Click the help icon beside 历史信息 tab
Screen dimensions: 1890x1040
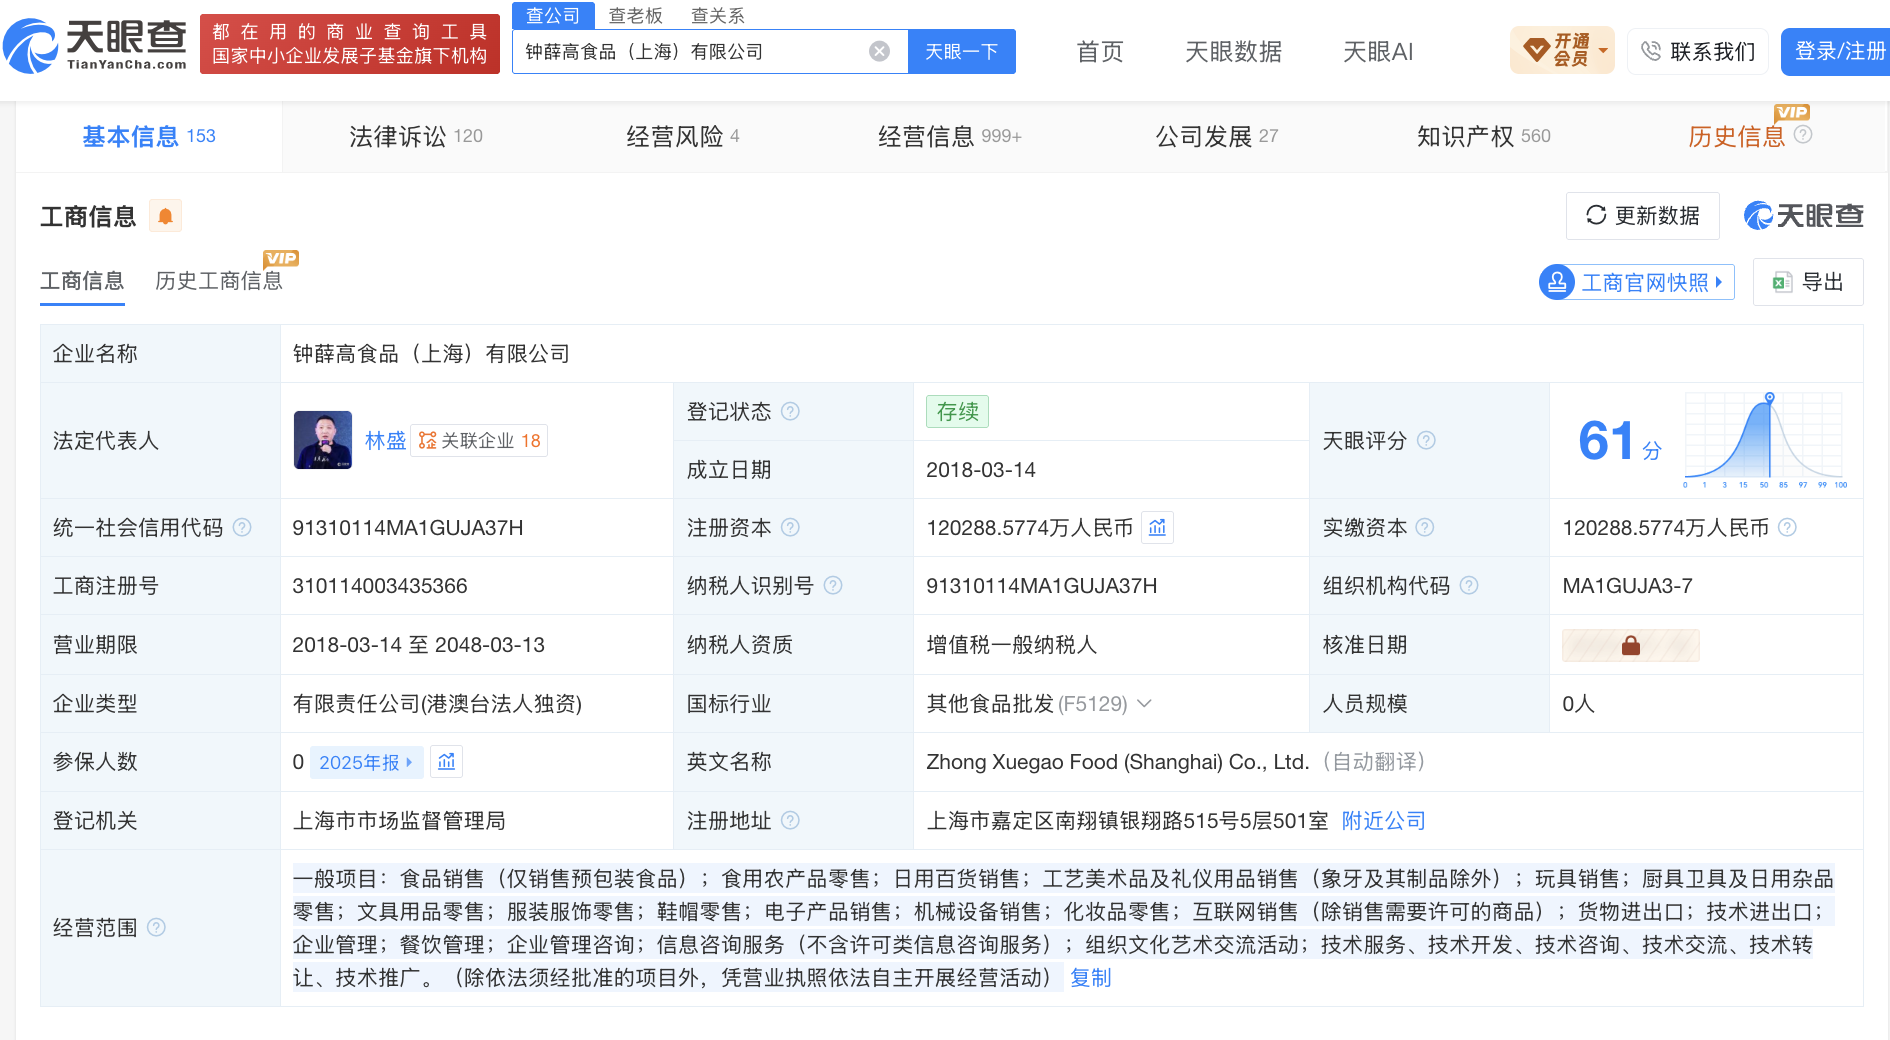(1803, 134)
